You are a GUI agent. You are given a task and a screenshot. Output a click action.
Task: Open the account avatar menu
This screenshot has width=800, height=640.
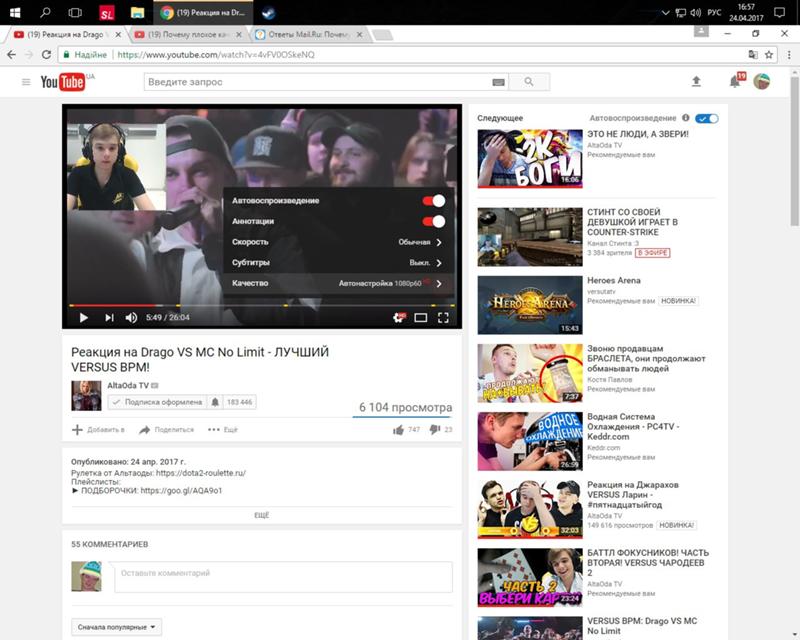tap(762, 81)
